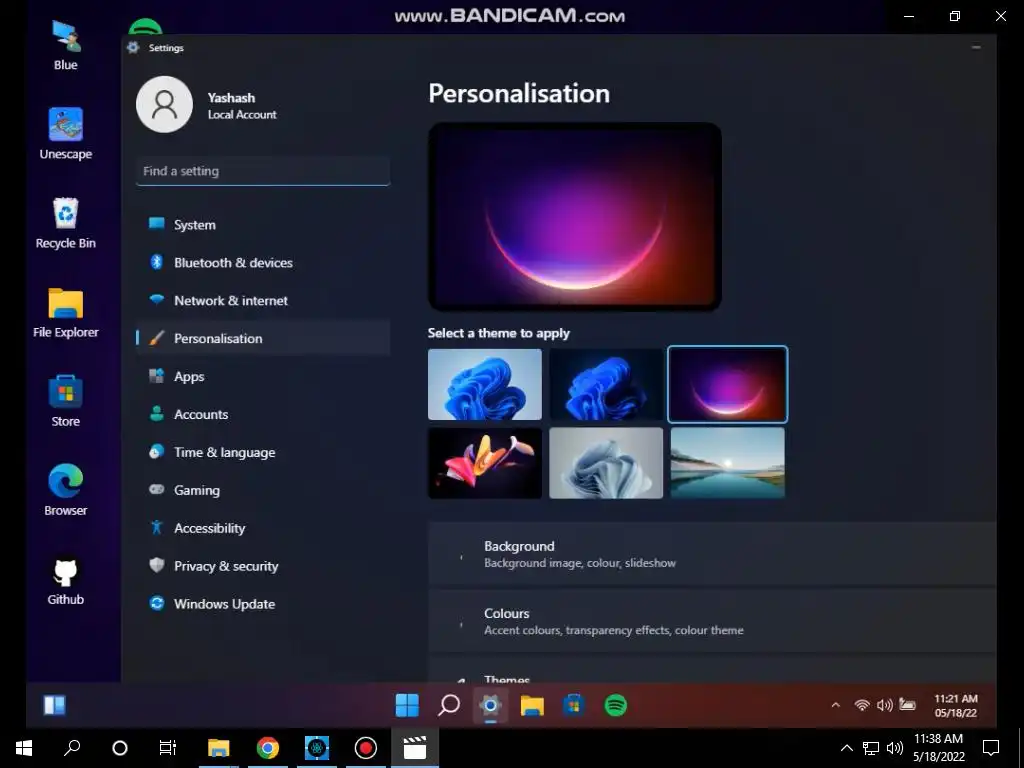Apply the light blue bloom theme

click(485, 384)
